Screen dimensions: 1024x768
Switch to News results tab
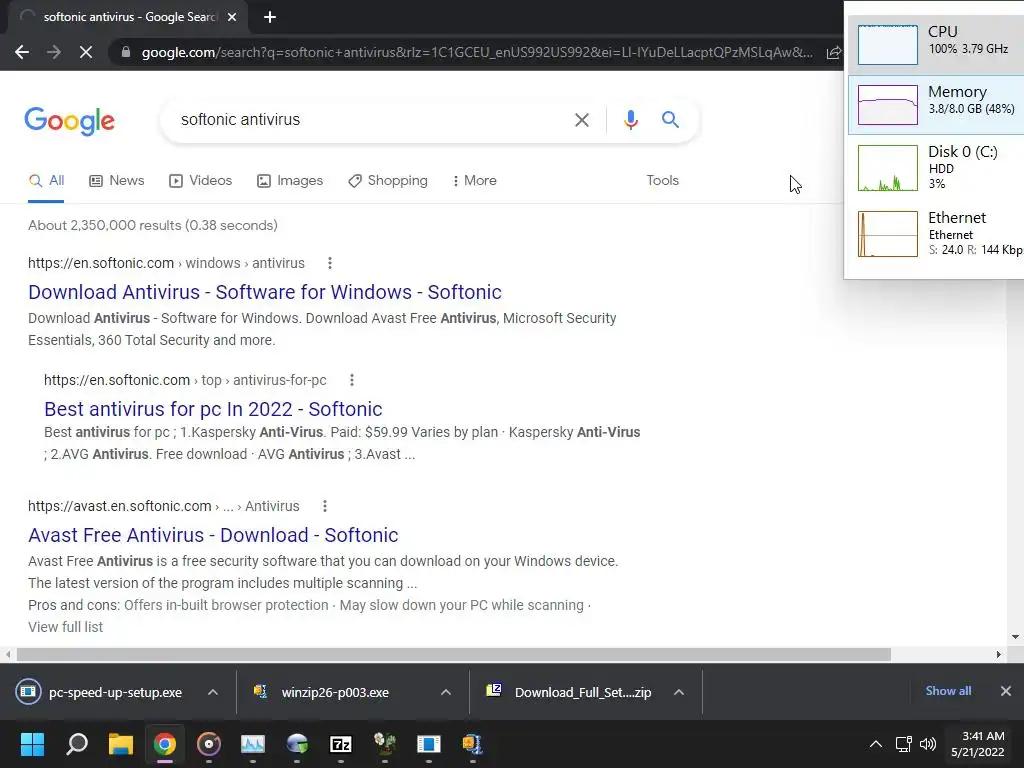point(117,181)
